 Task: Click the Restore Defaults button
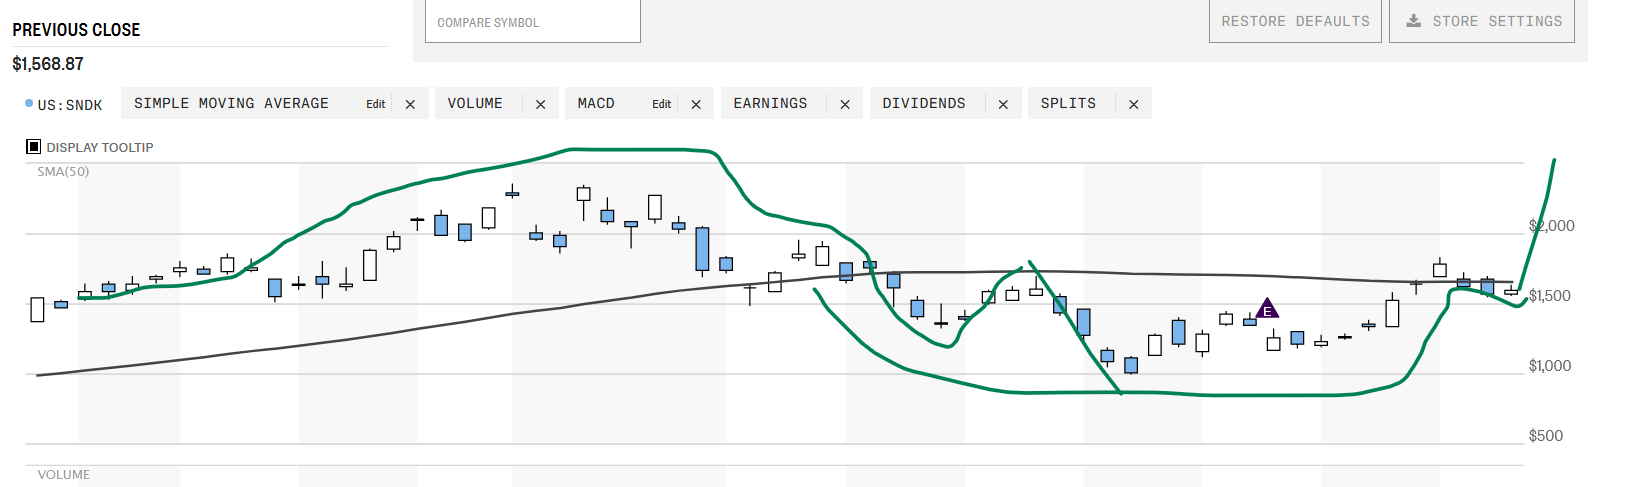tap(1295, 21)
